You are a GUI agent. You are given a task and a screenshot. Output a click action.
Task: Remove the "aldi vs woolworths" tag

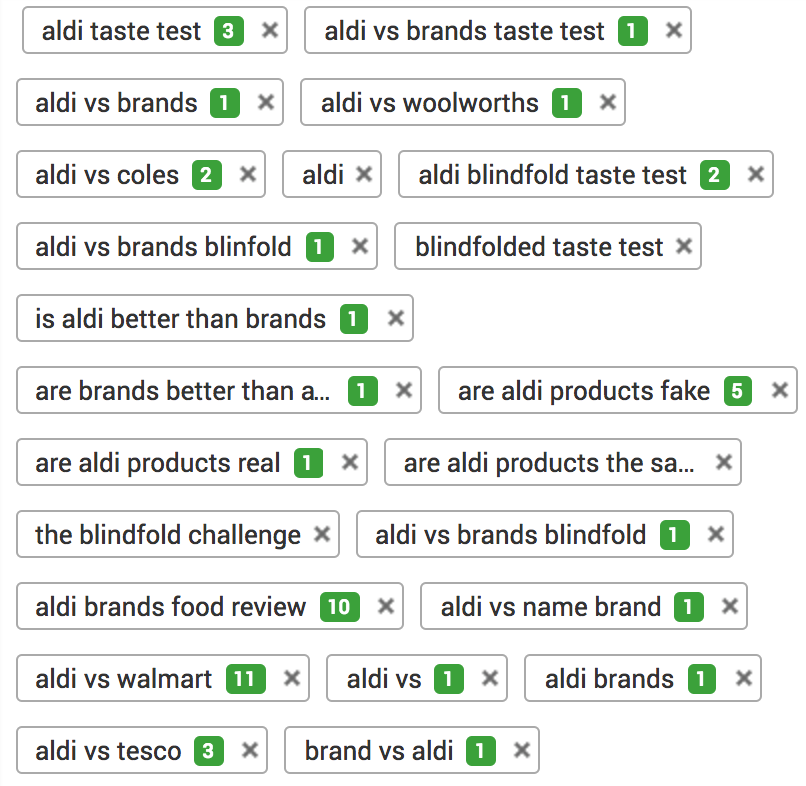[x=607, y=102]
